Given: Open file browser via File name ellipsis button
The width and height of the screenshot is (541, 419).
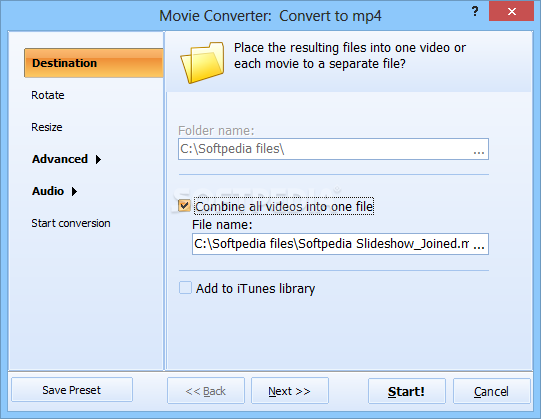Looking at the screenshot, I should 479,244.
